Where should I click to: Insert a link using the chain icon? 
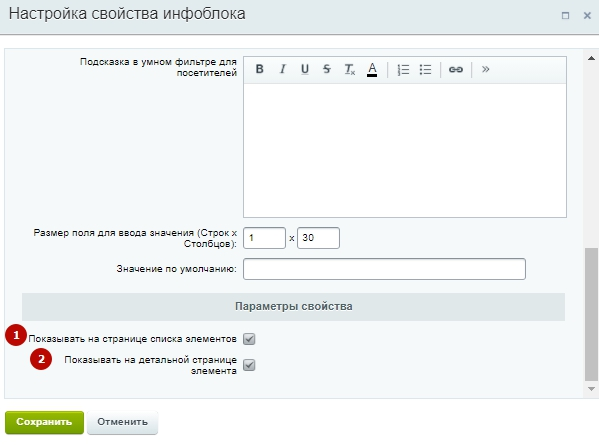tap(456, 70)
